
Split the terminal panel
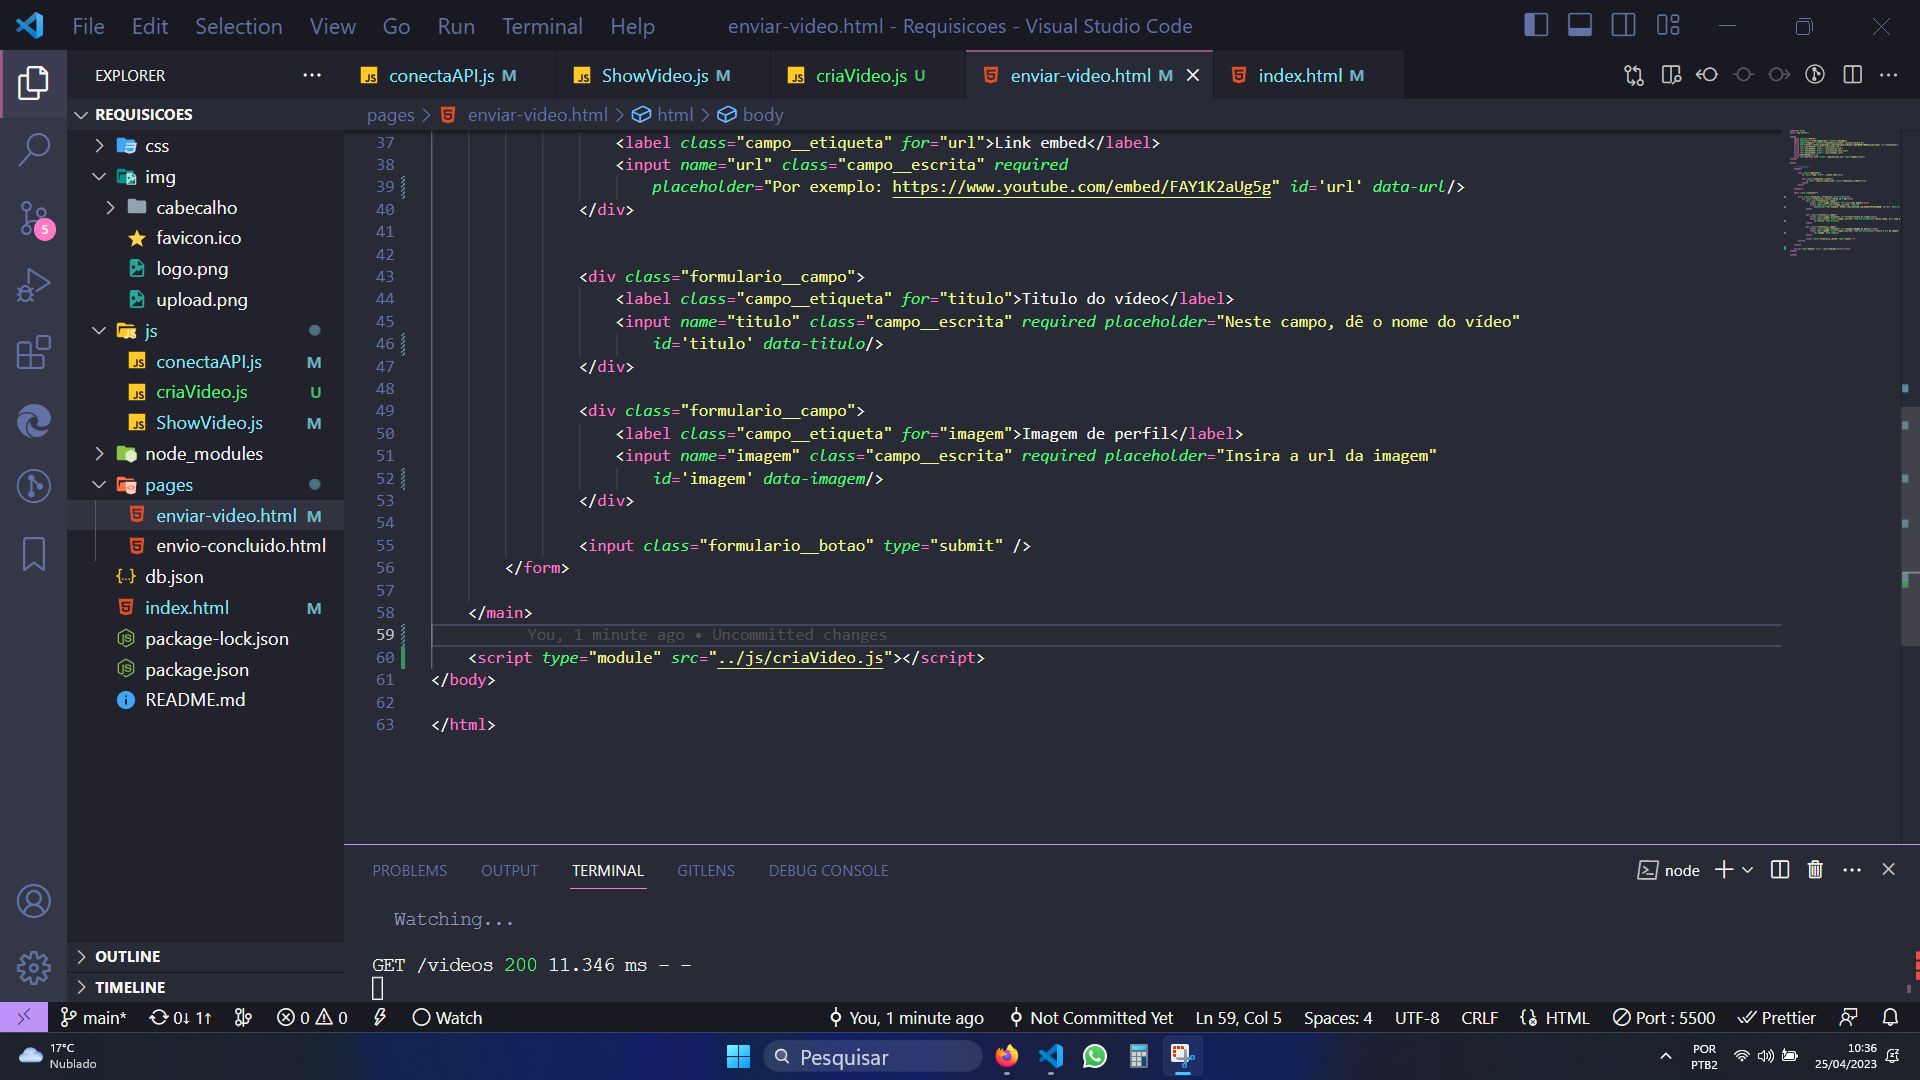tap(1780, 870)
